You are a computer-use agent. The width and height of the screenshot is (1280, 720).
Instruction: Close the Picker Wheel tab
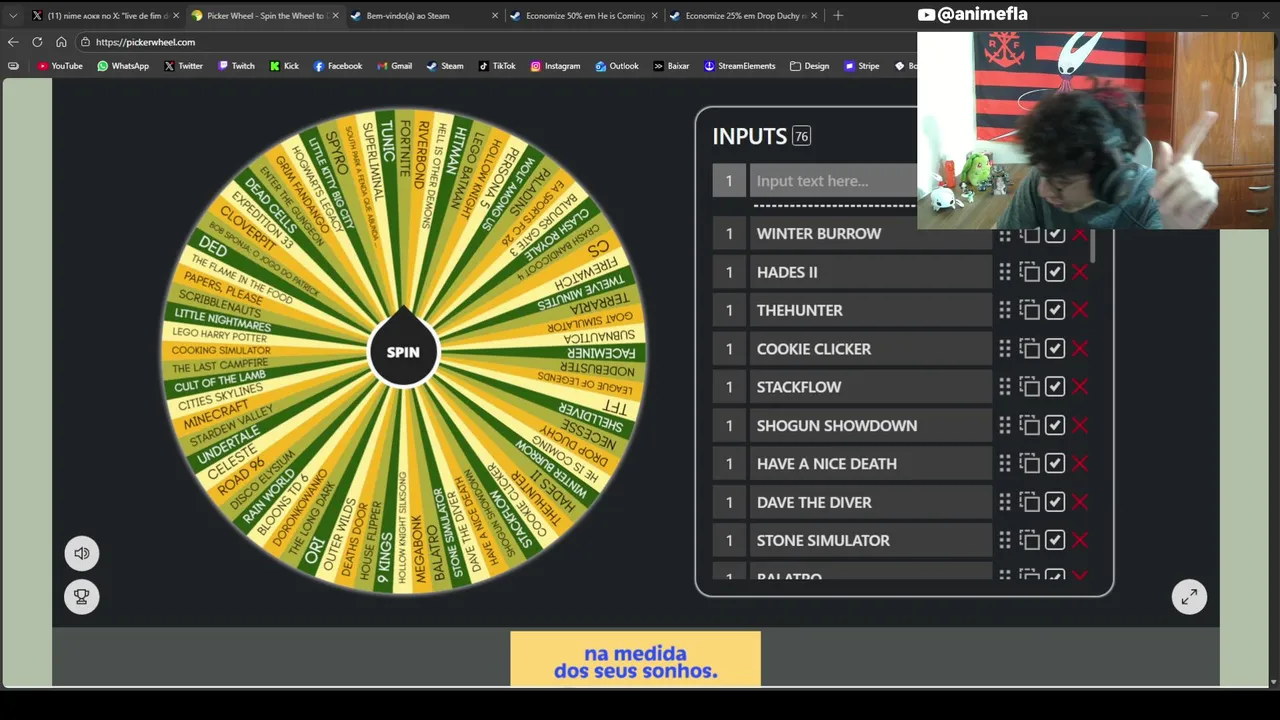tap(335, 16)
